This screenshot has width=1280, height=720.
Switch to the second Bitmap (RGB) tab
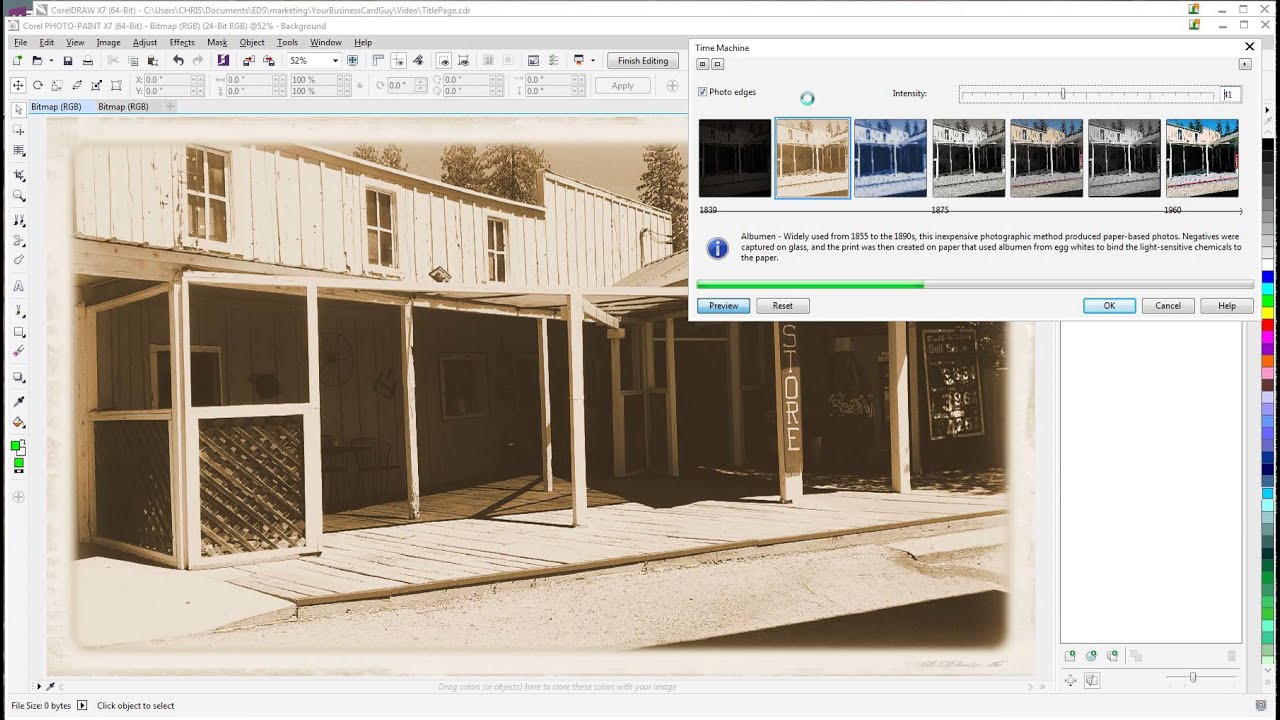[123, 107]
